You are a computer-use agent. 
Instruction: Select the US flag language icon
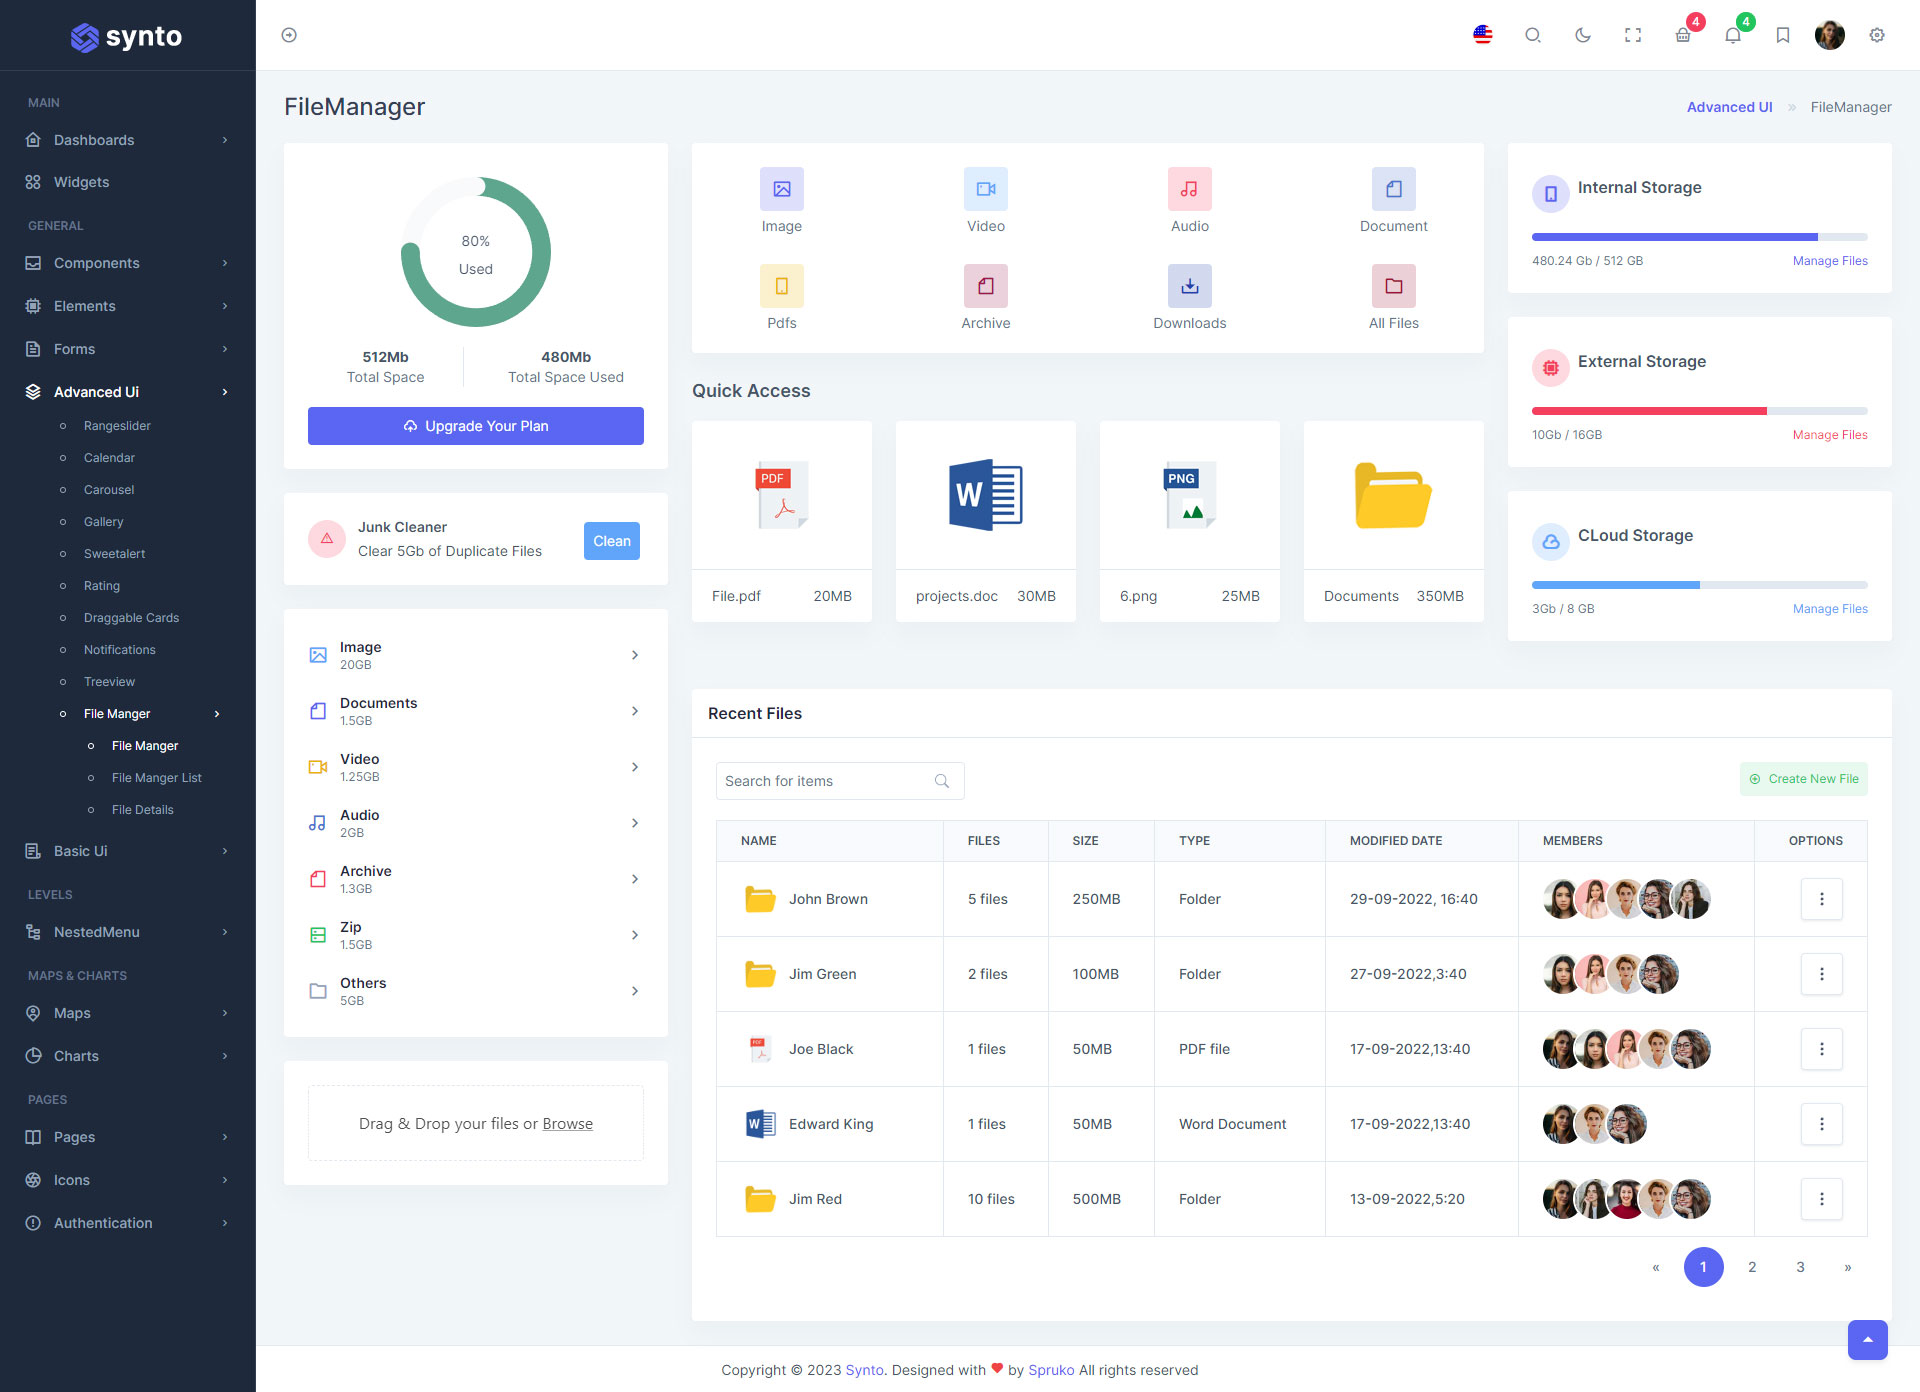(x=1483, y=35)
